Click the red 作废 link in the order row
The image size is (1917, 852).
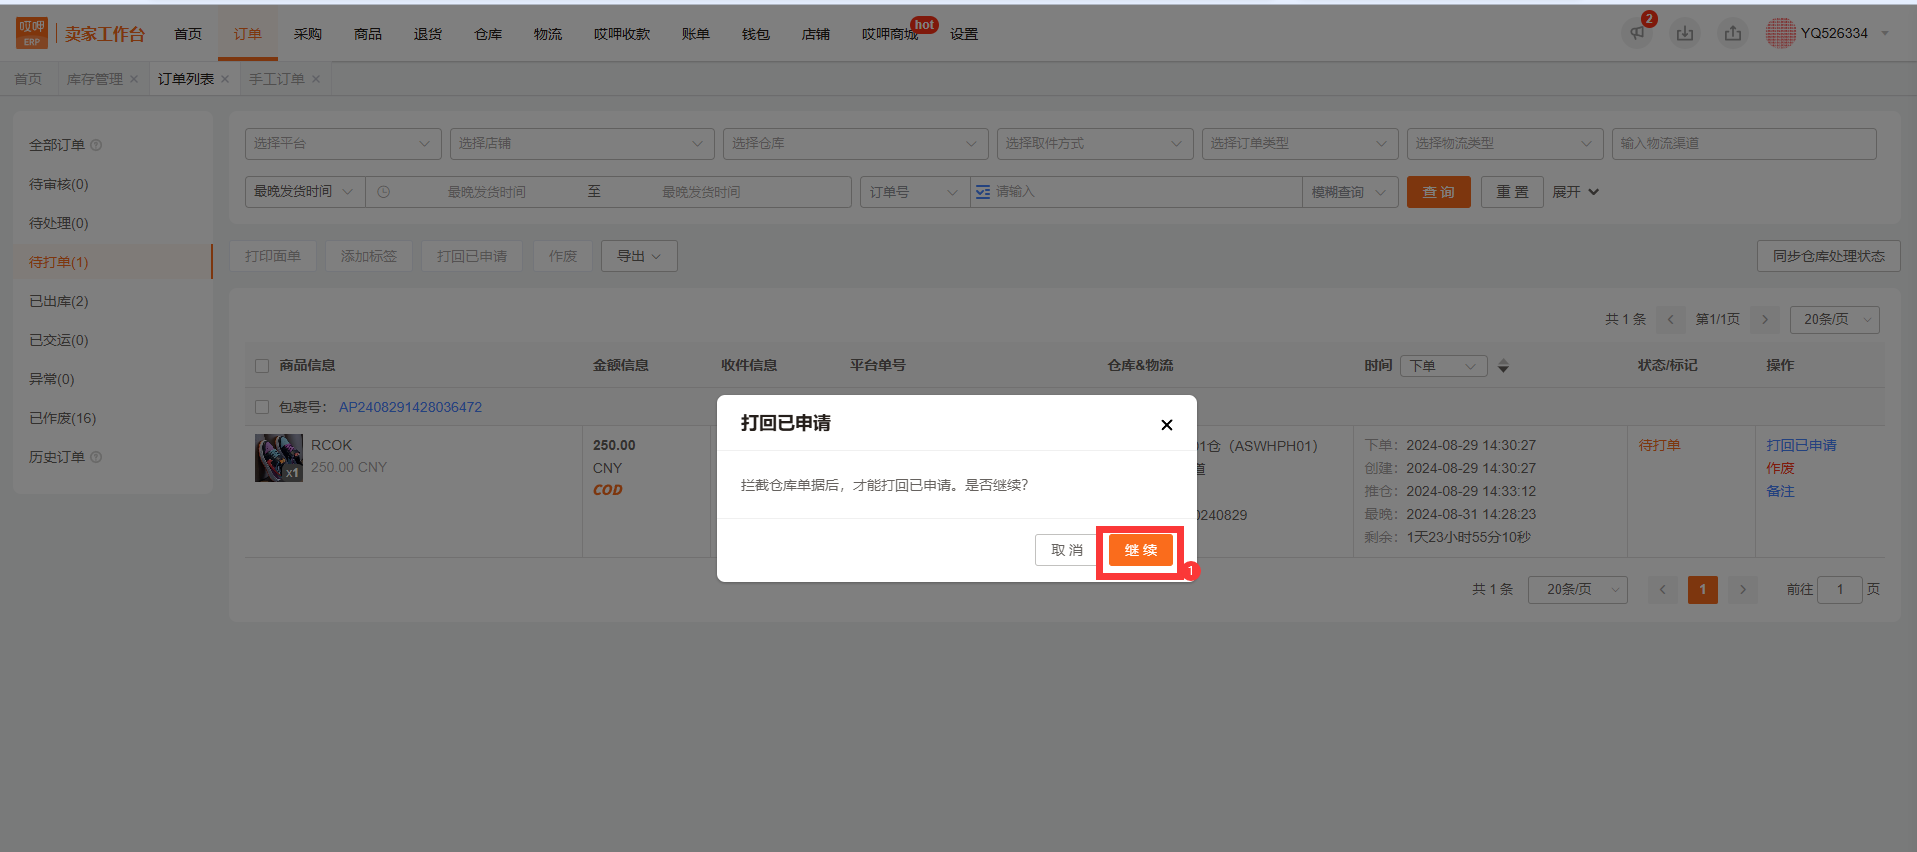tap(1780, 468)
